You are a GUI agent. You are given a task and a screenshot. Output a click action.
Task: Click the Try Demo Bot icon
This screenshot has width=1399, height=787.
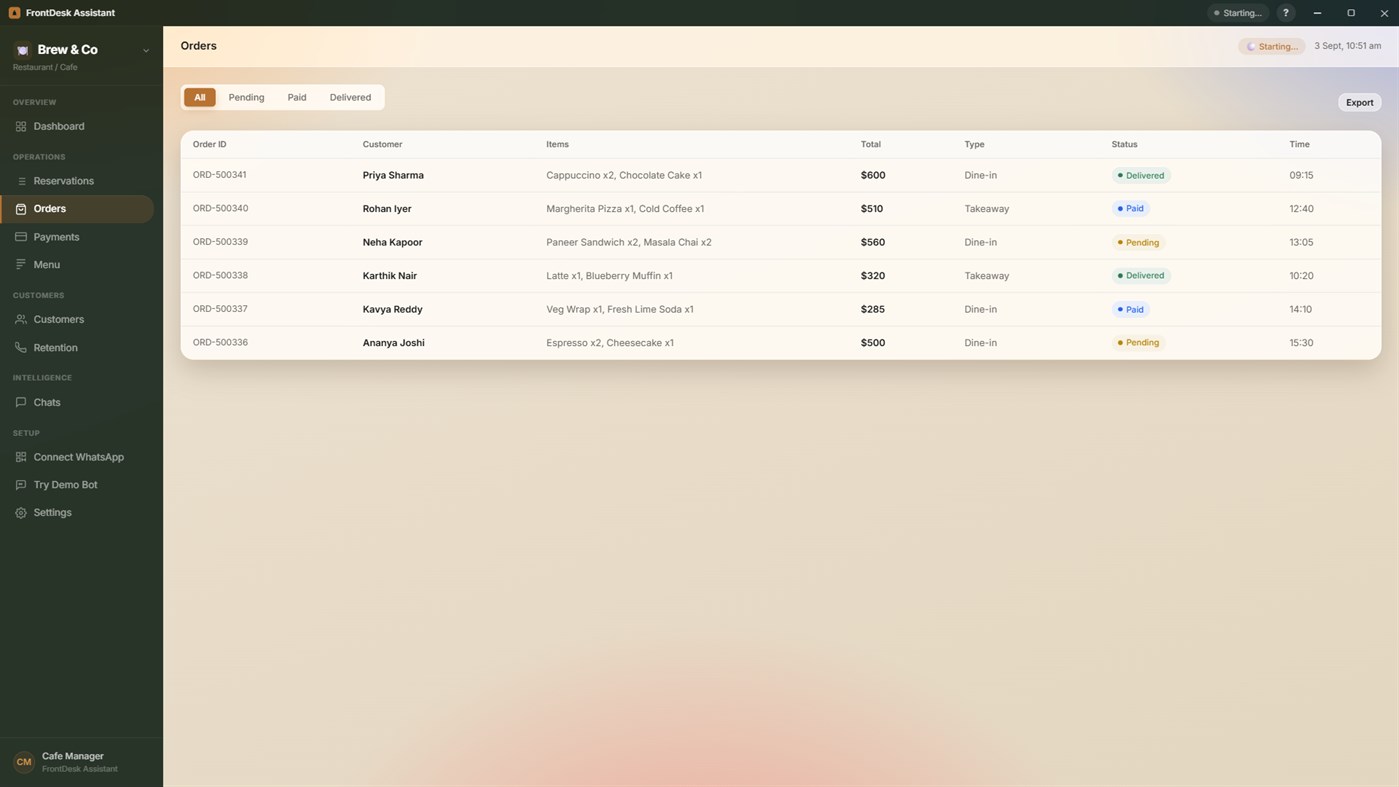pos(21,485)
